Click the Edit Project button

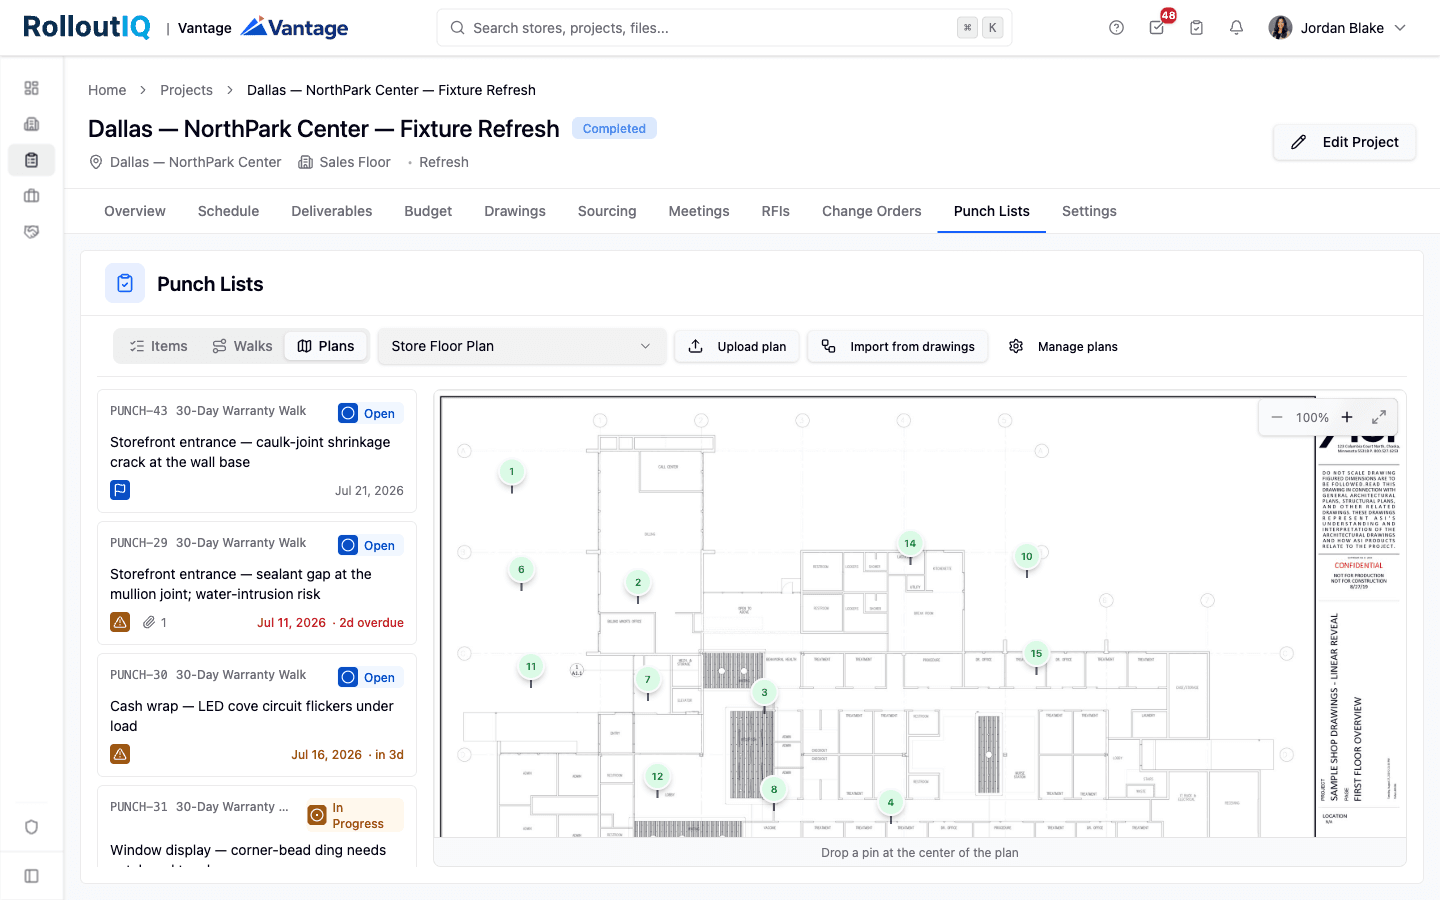1345,142
